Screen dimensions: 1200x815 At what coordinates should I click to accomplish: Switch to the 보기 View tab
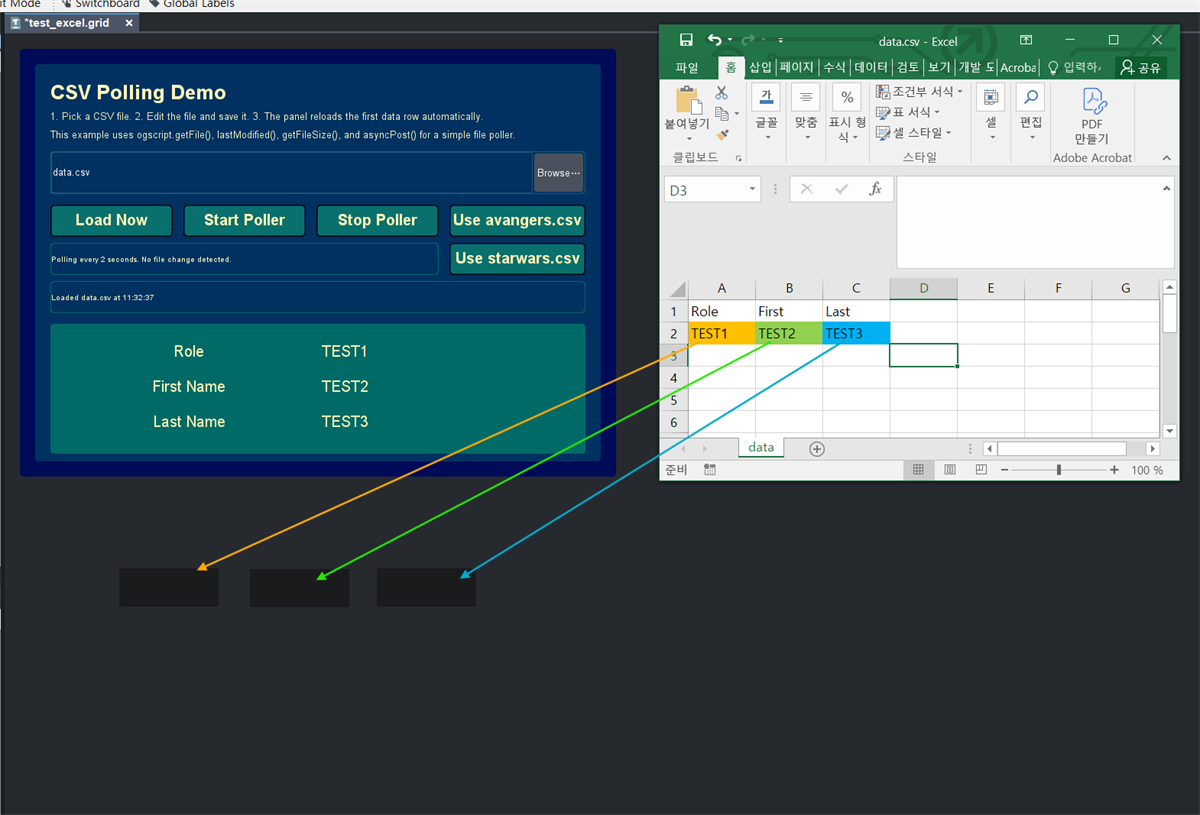[939, 67]
